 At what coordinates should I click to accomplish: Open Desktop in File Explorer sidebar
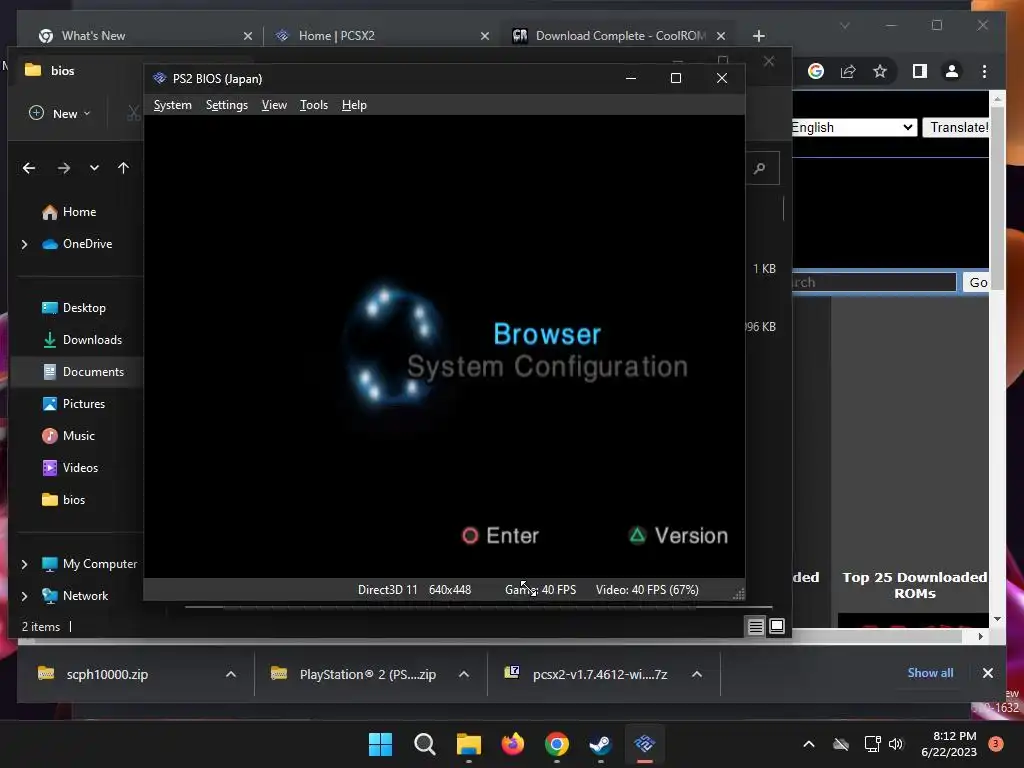[x=78, y=308]
